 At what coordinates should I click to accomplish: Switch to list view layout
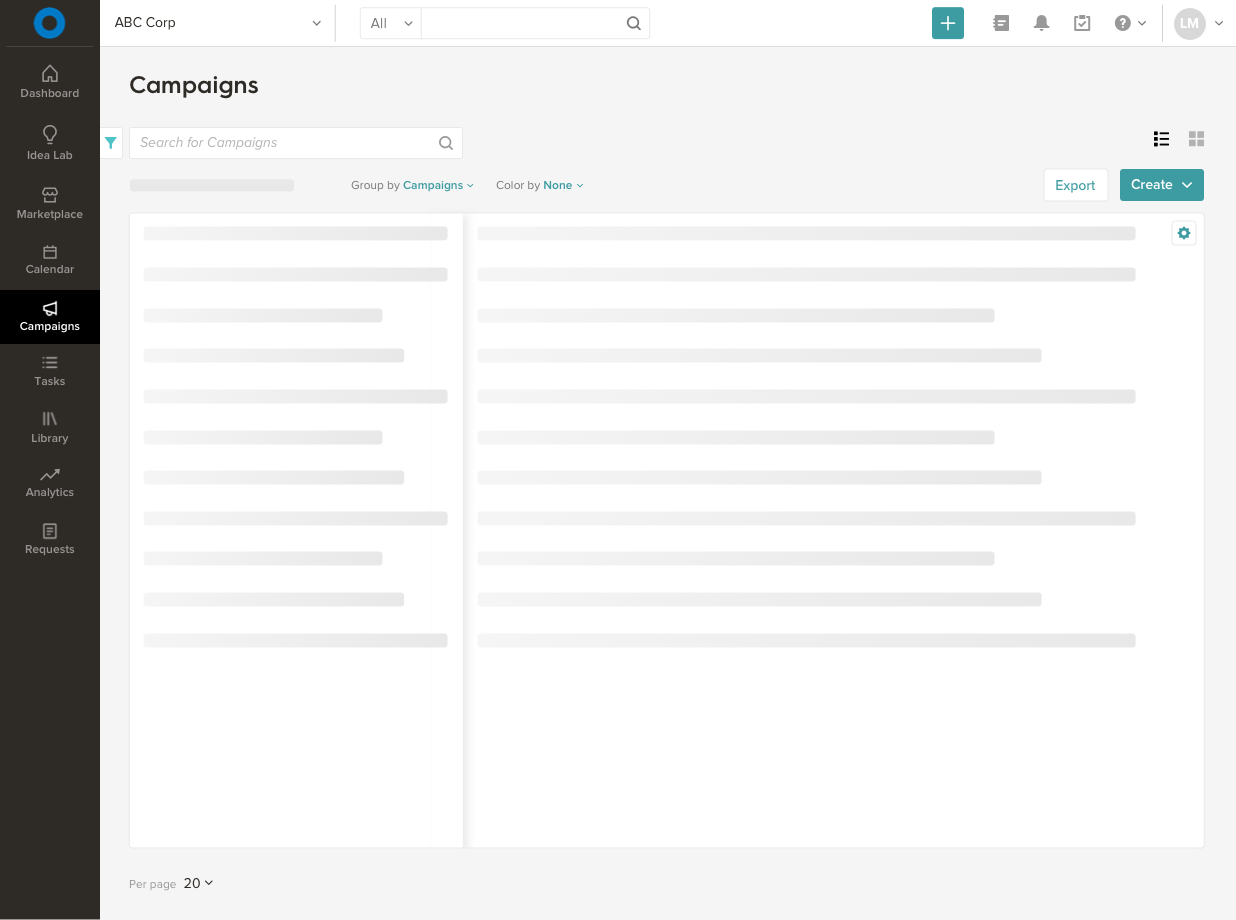tap(1161, 139)
